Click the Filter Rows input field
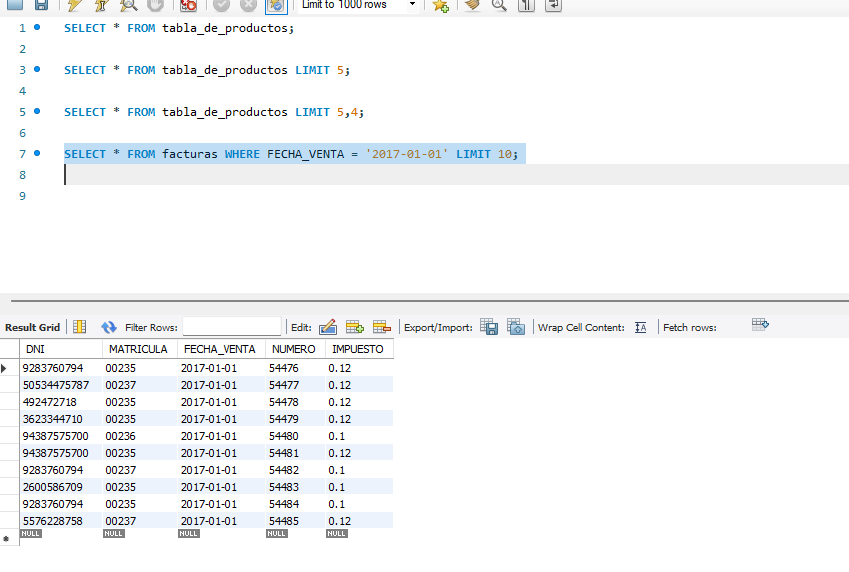 232,327
